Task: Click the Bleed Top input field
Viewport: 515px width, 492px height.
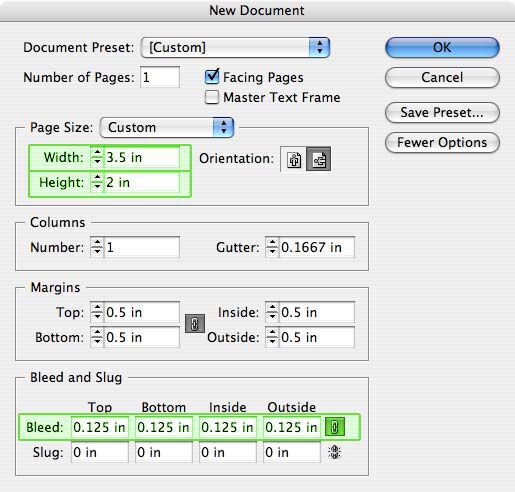Action: tap(100, 427)
